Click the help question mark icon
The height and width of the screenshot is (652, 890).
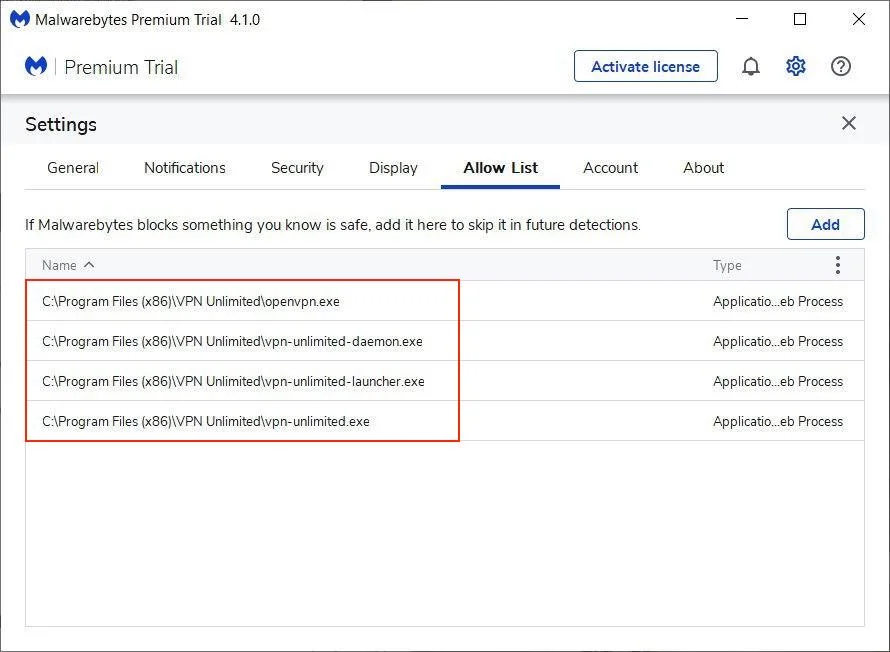(841, 67)
